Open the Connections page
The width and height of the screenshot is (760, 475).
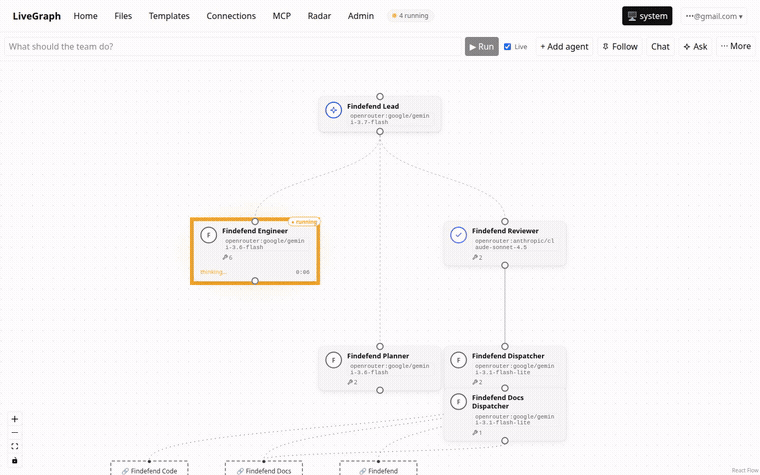231,16
